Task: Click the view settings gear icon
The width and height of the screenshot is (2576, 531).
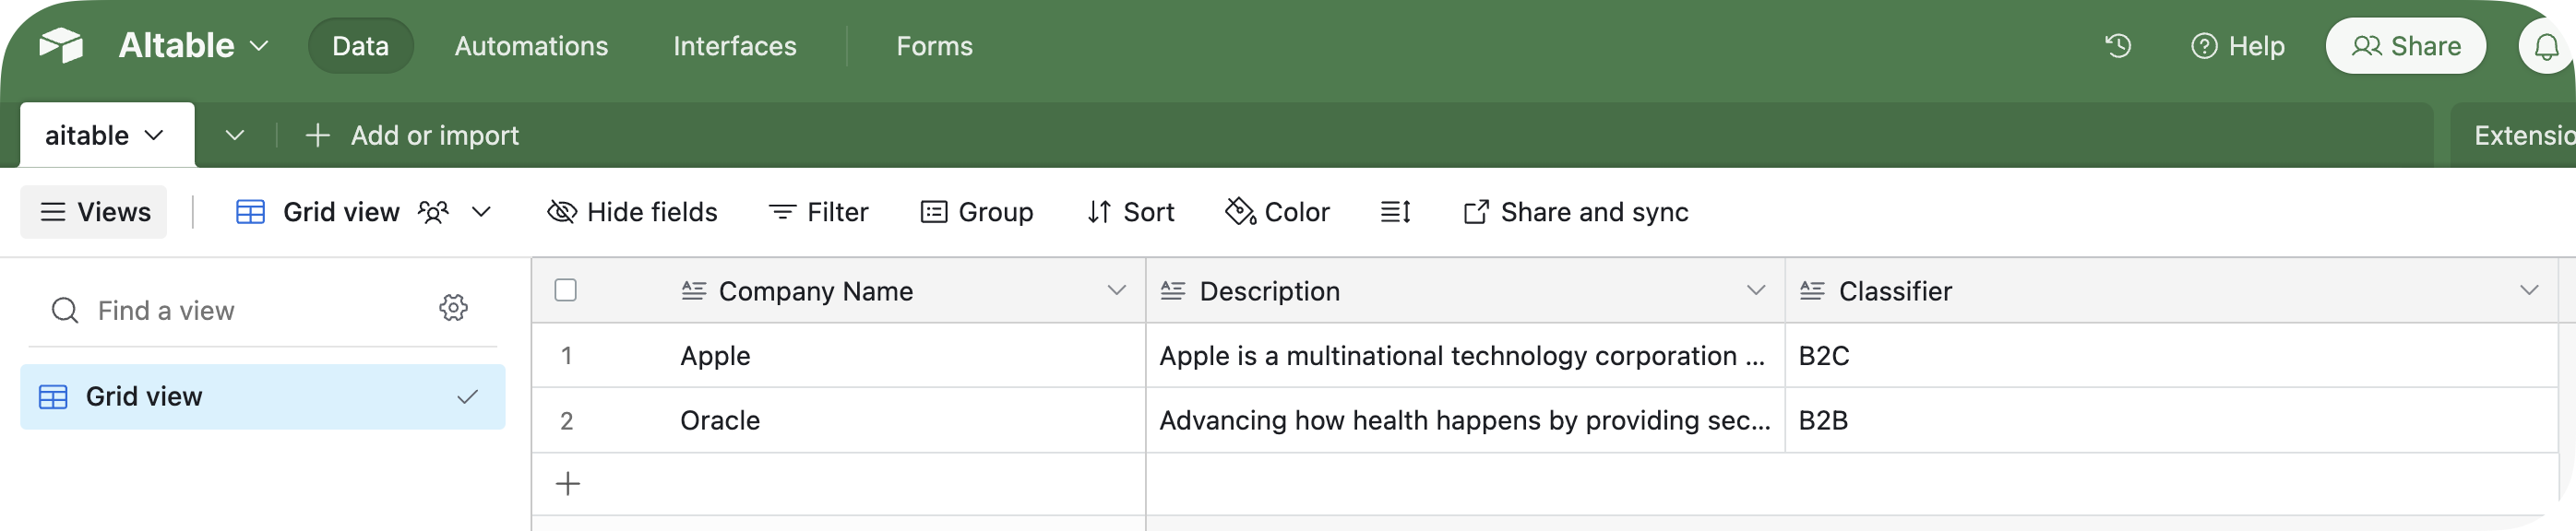Action: pyautogui.click(x=454, y=308)
